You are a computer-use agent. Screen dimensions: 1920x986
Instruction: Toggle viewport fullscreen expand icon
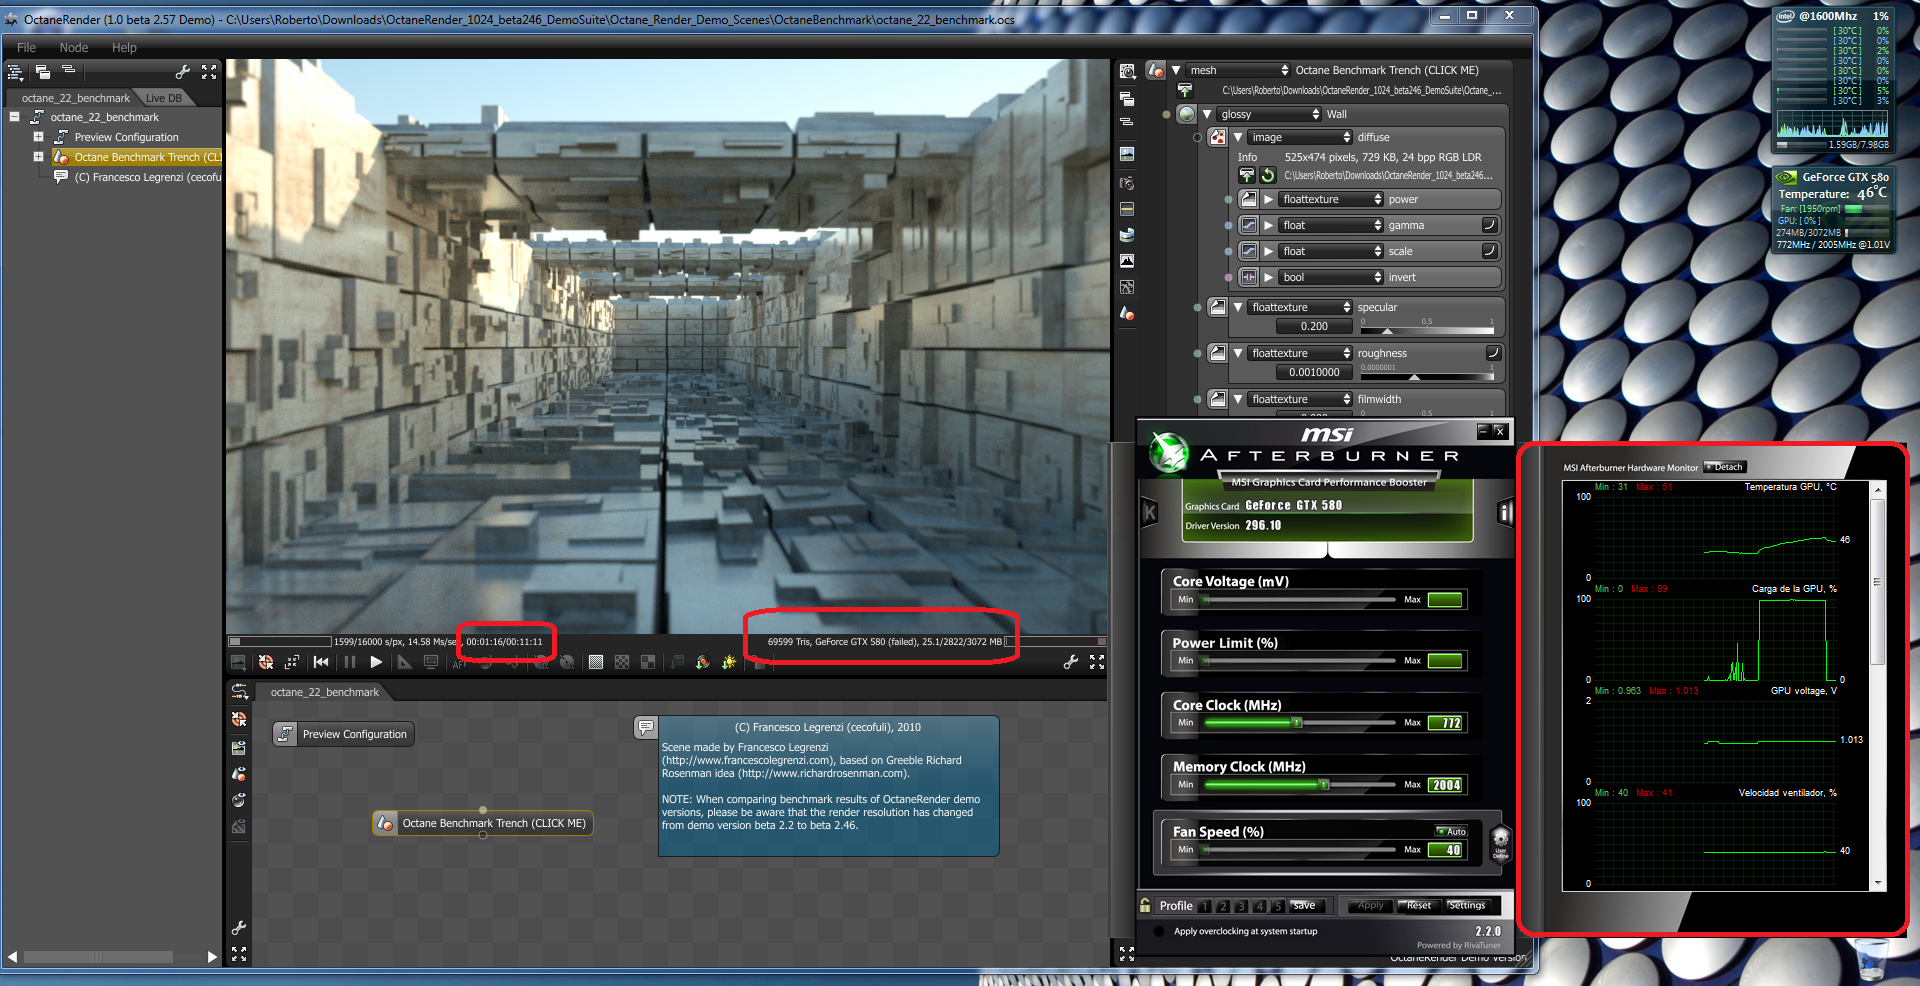tap(1097, 662)
